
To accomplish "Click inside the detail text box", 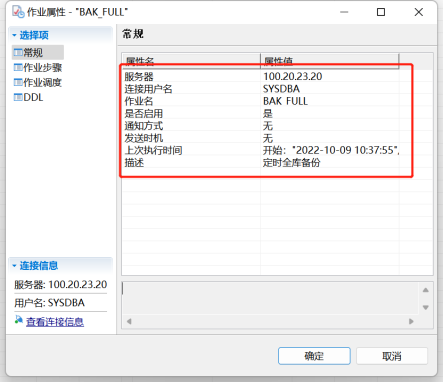I will [270, 298].
